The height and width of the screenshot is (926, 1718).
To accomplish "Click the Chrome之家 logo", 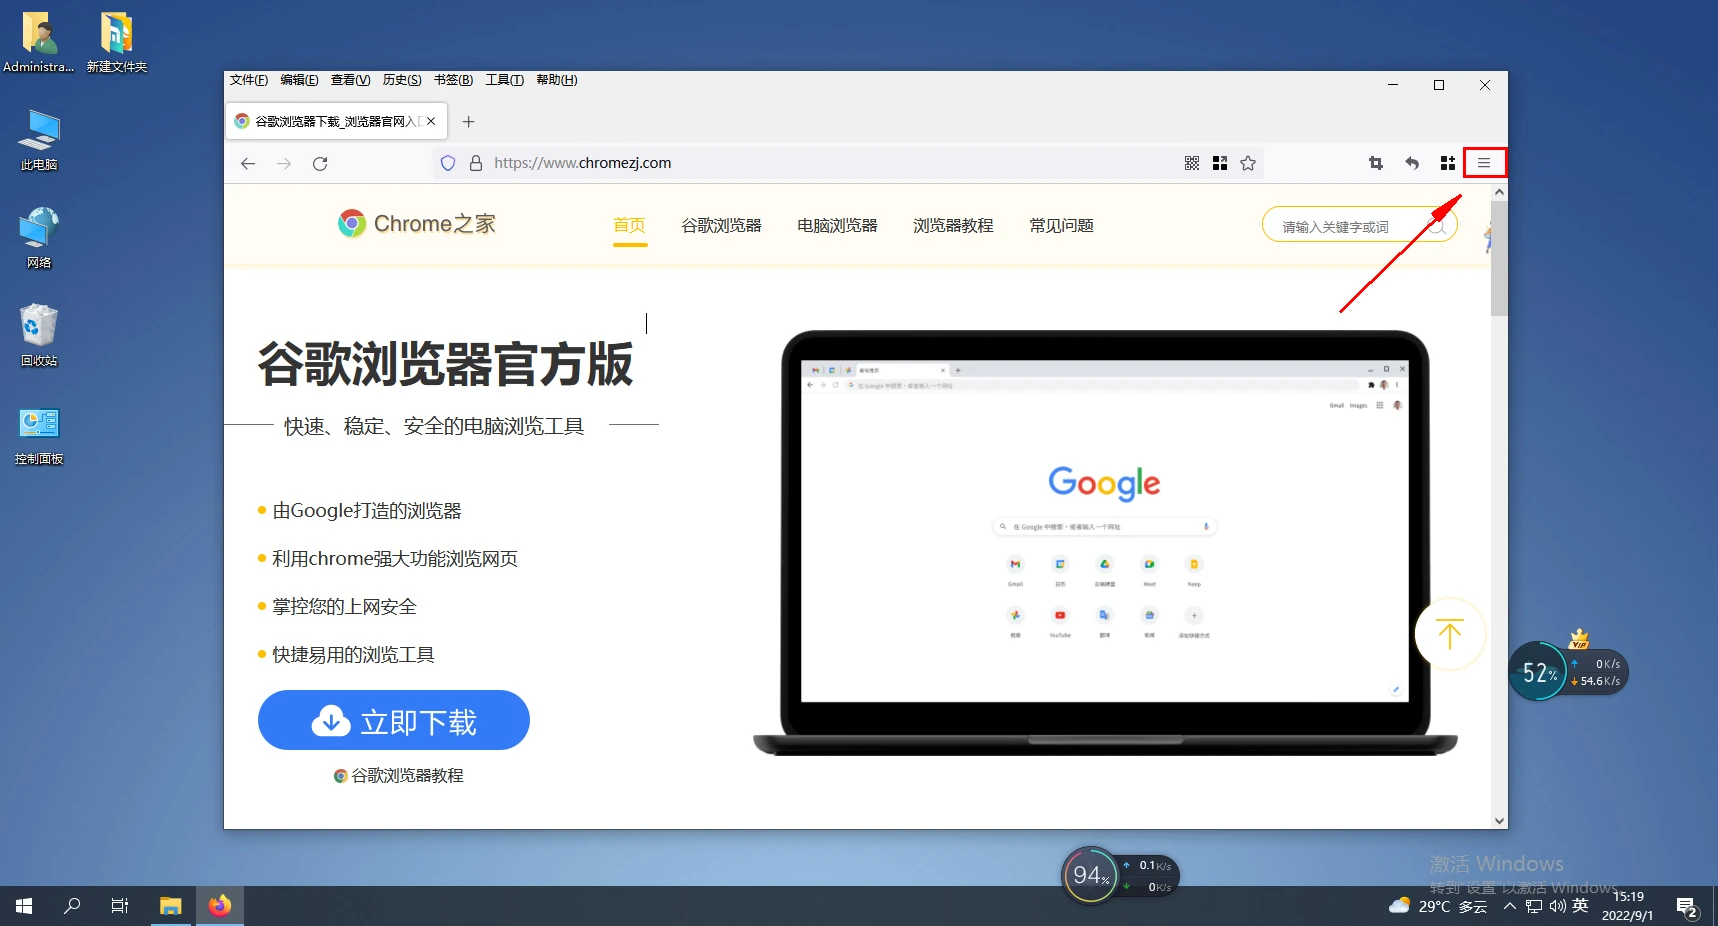I will 417,224.
